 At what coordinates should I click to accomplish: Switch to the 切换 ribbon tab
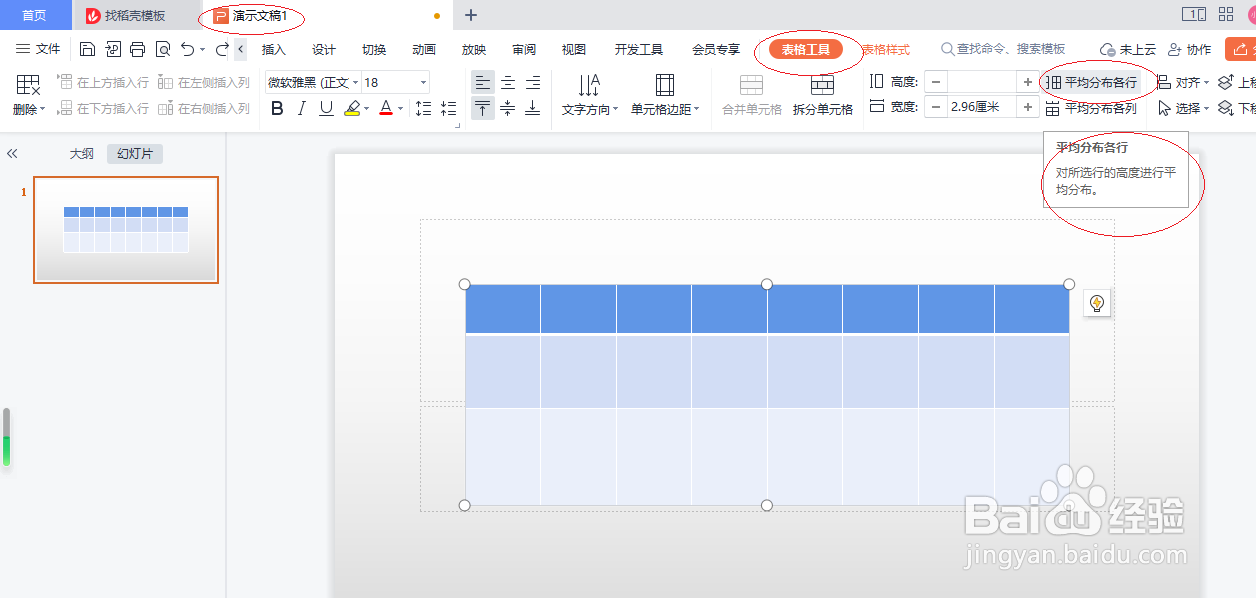coord(374,49)
